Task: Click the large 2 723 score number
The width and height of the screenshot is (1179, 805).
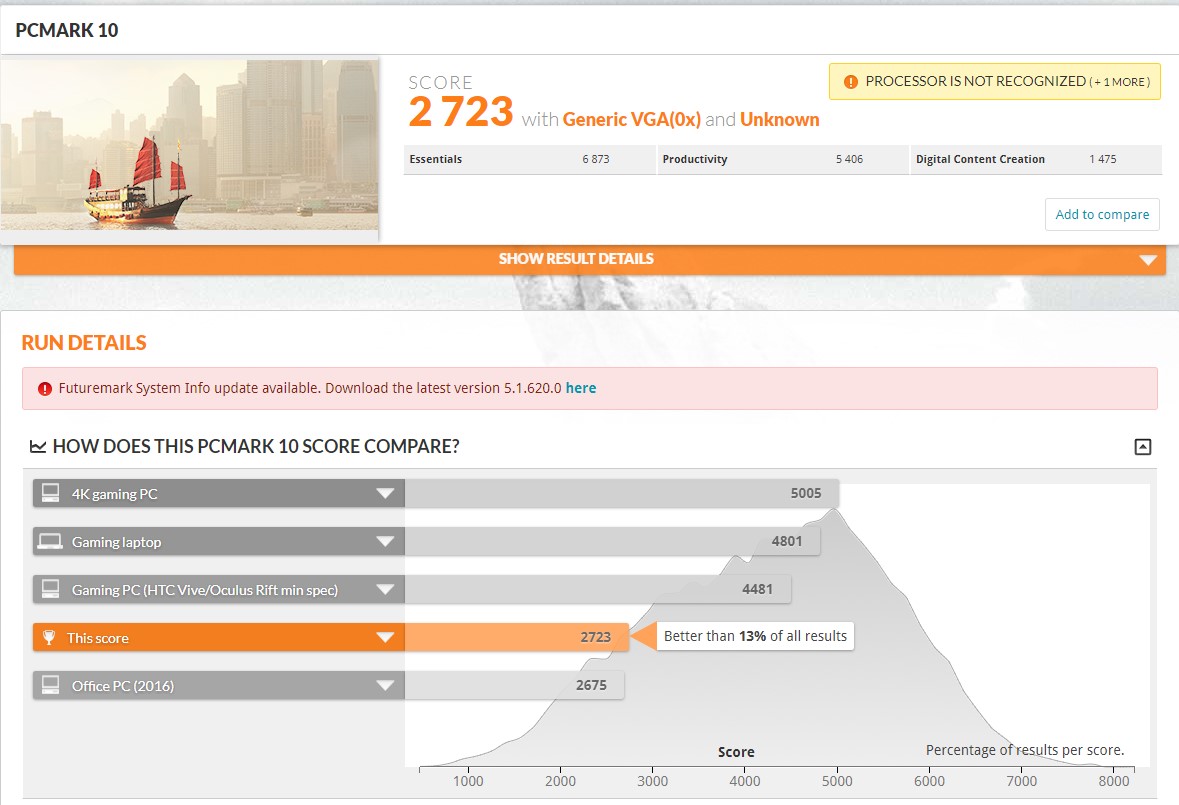Action: pos(461,112)
